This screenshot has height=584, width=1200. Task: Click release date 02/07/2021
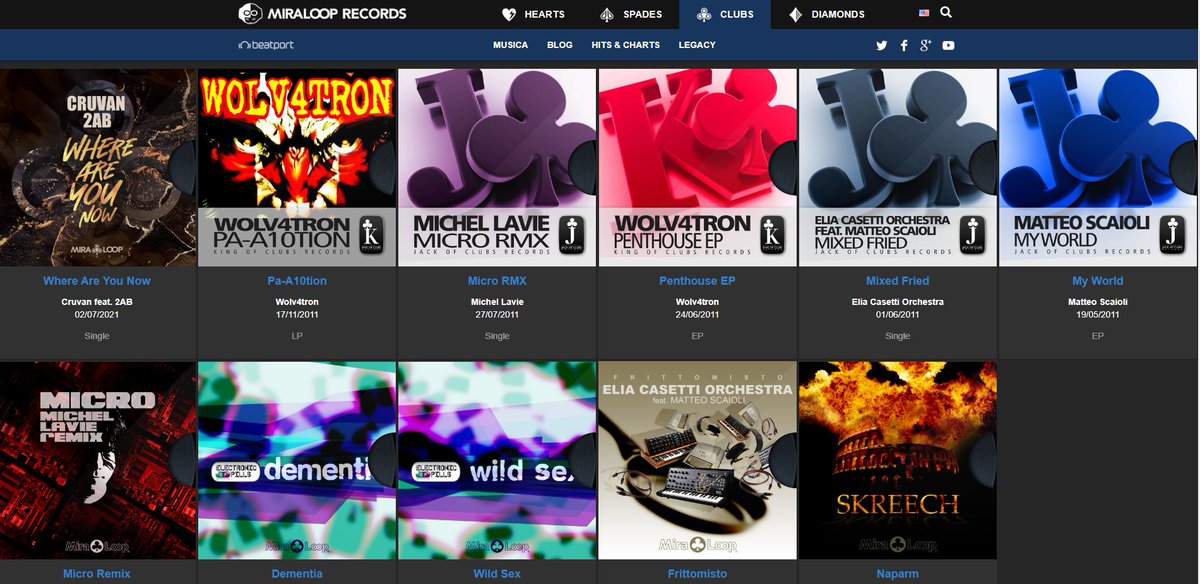98,314
